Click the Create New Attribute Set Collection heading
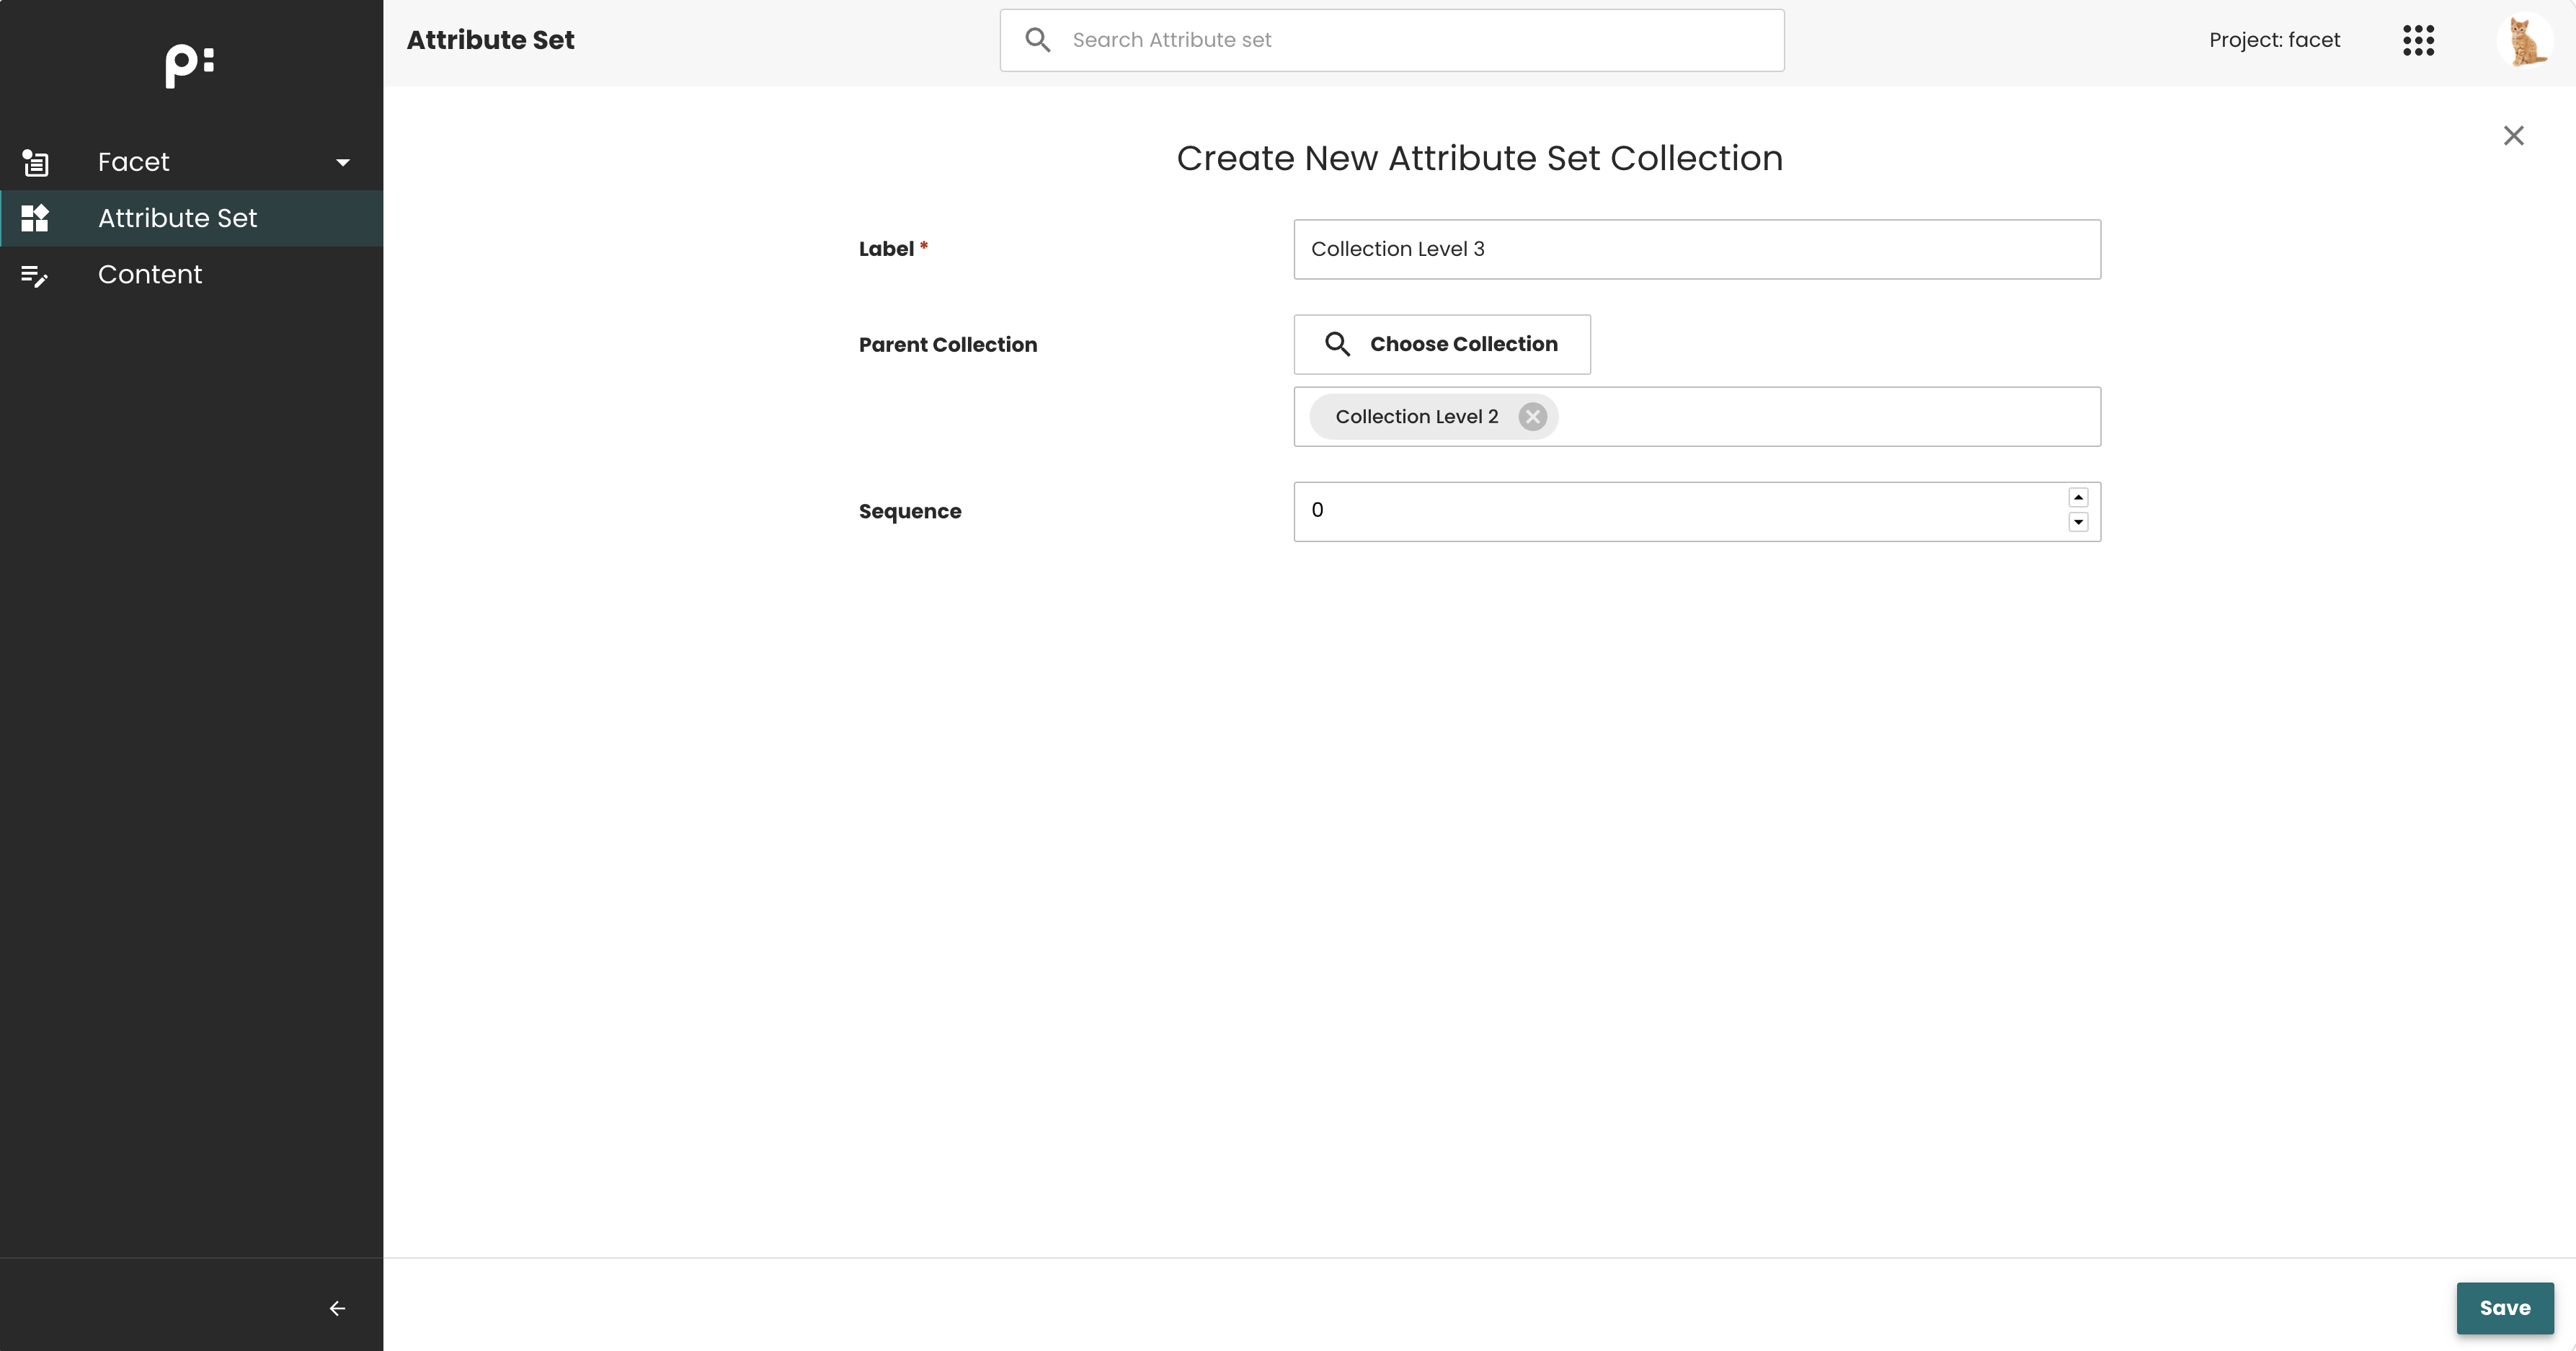 coord(1480,158)
